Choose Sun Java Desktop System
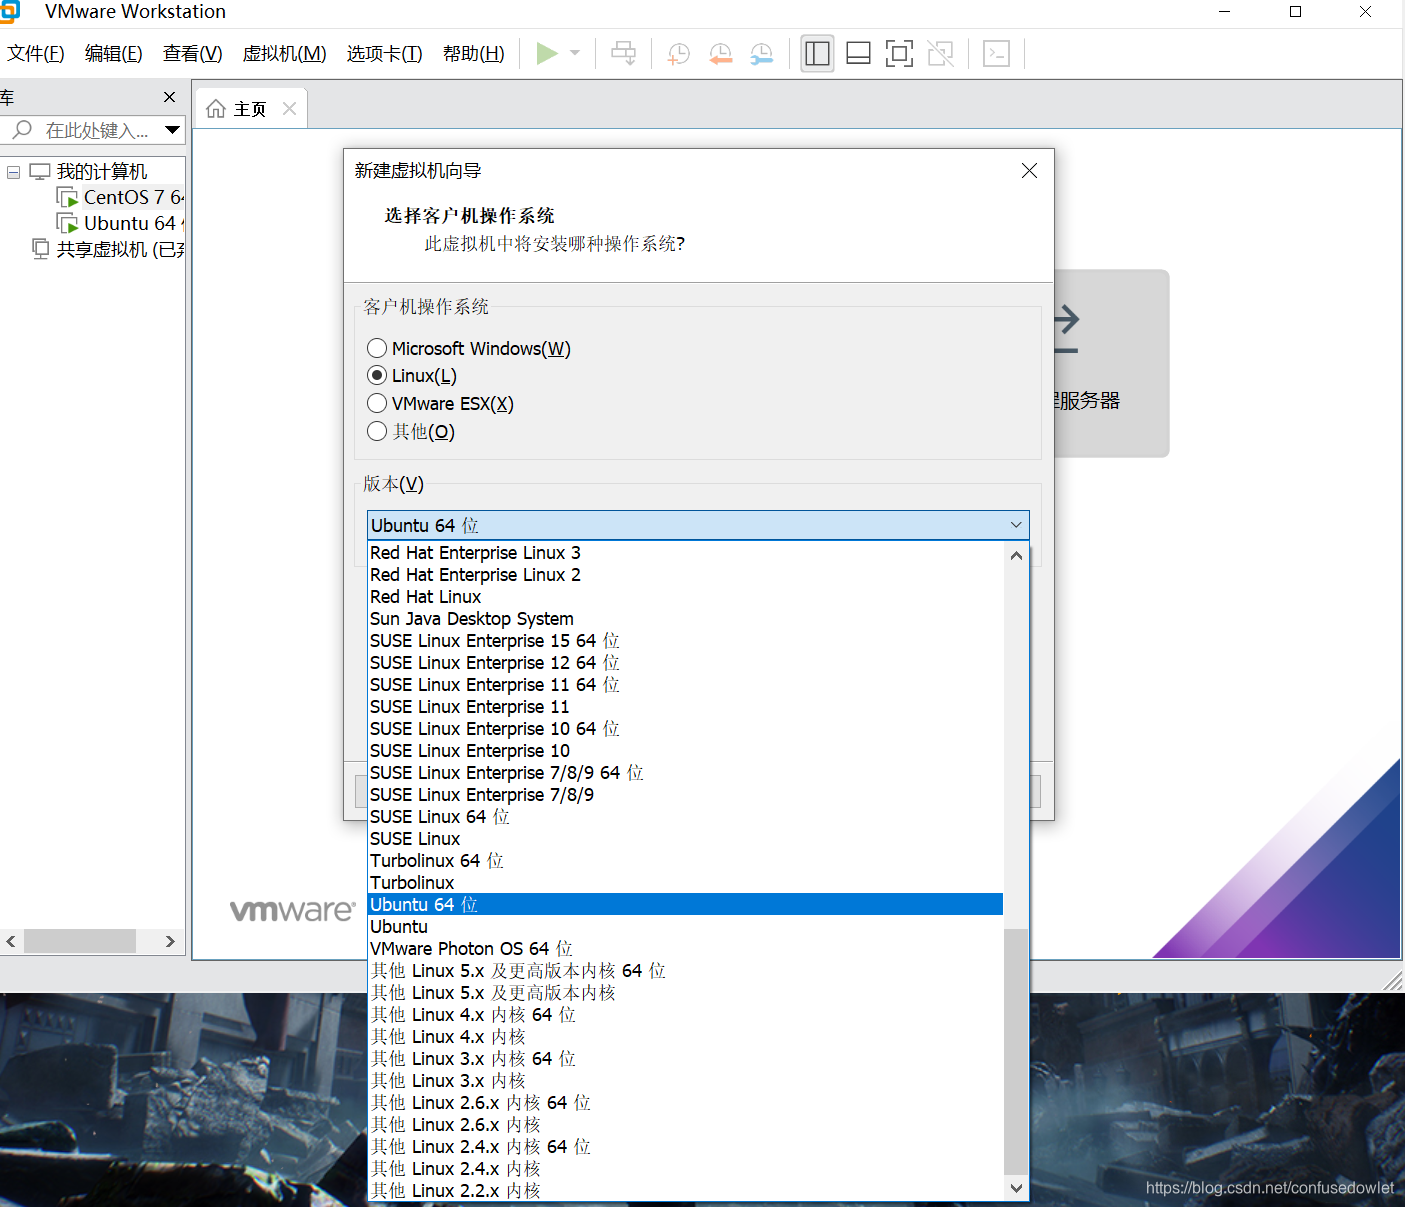 coord(685,619)
